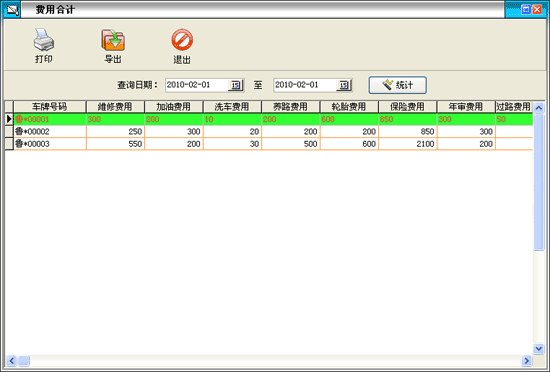Click the 过路费用 column header
The image size is (550, 372).
pos(514,107)
